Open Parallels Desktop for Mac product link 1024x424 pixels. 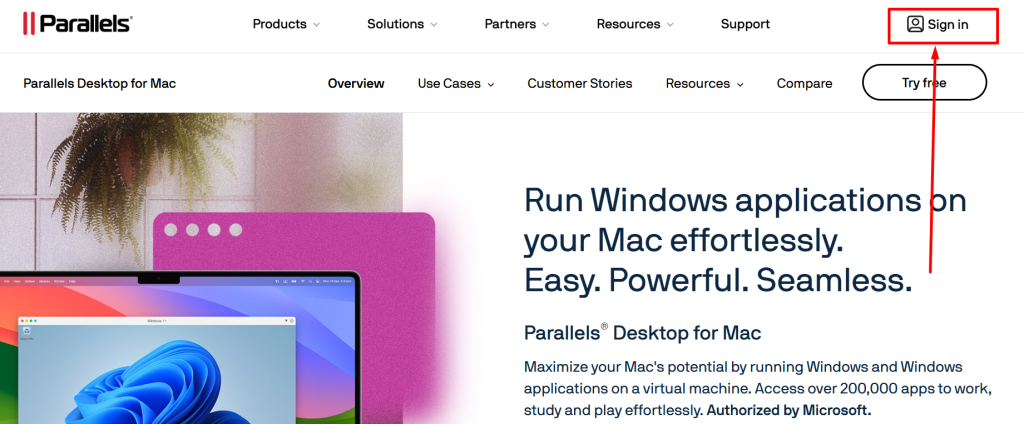coord(99,84)
